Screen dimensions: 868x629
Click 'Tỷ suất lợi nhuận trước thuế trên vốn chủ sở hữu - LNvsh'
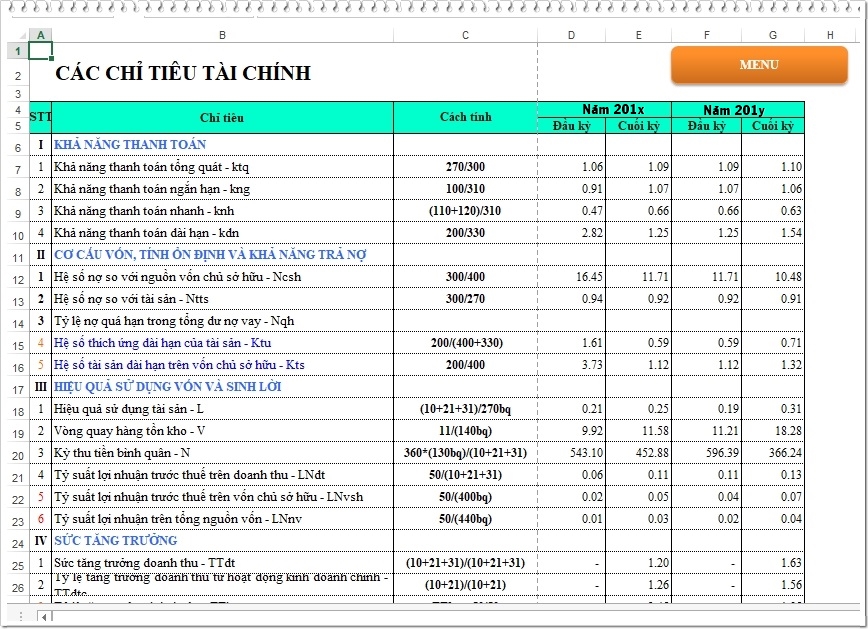coord(208,497)
